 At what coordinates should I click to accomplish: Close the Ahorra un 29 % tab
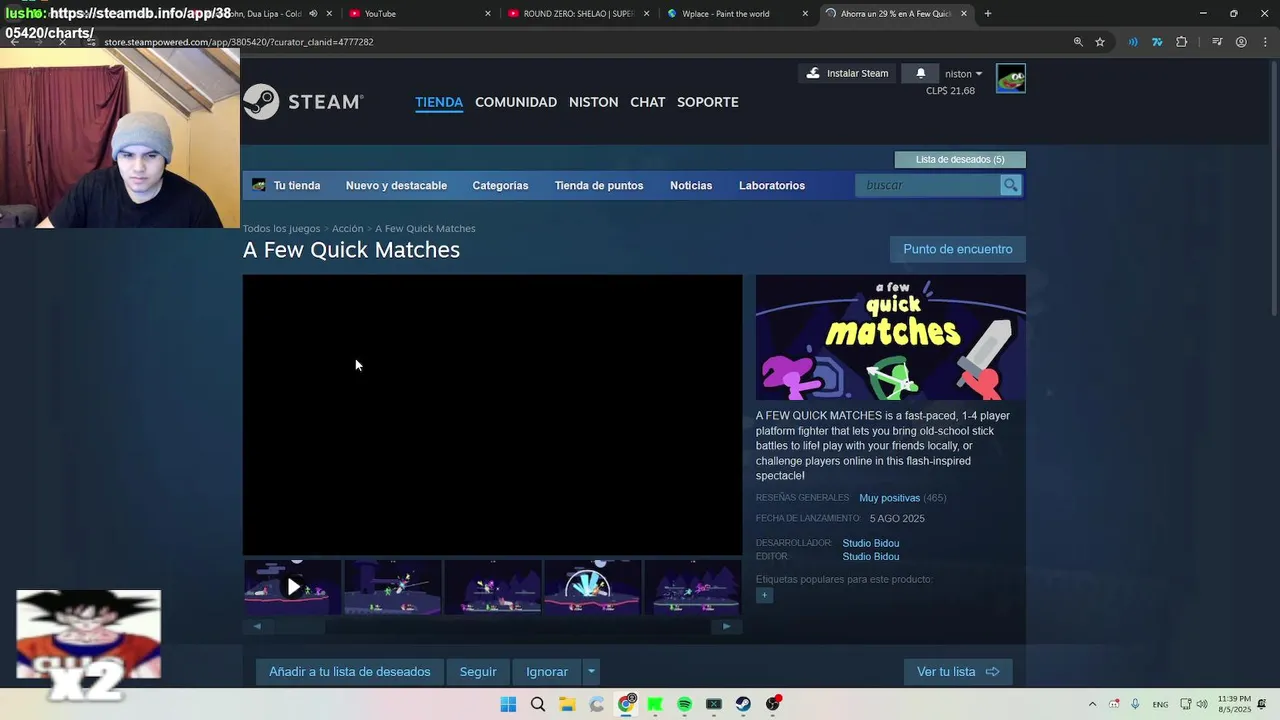(x=964, y=13)
